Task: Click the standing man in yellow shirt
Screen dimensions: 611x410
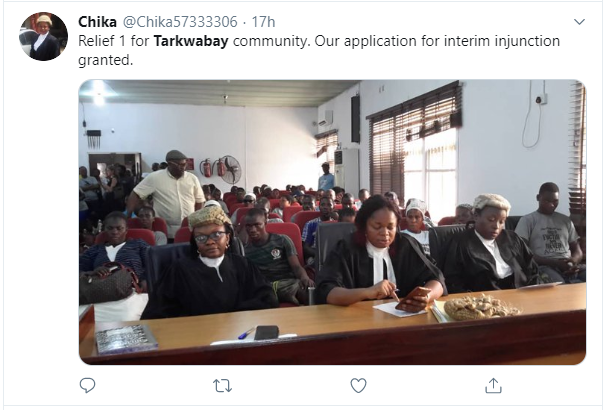Action: (x=169, y=193)
